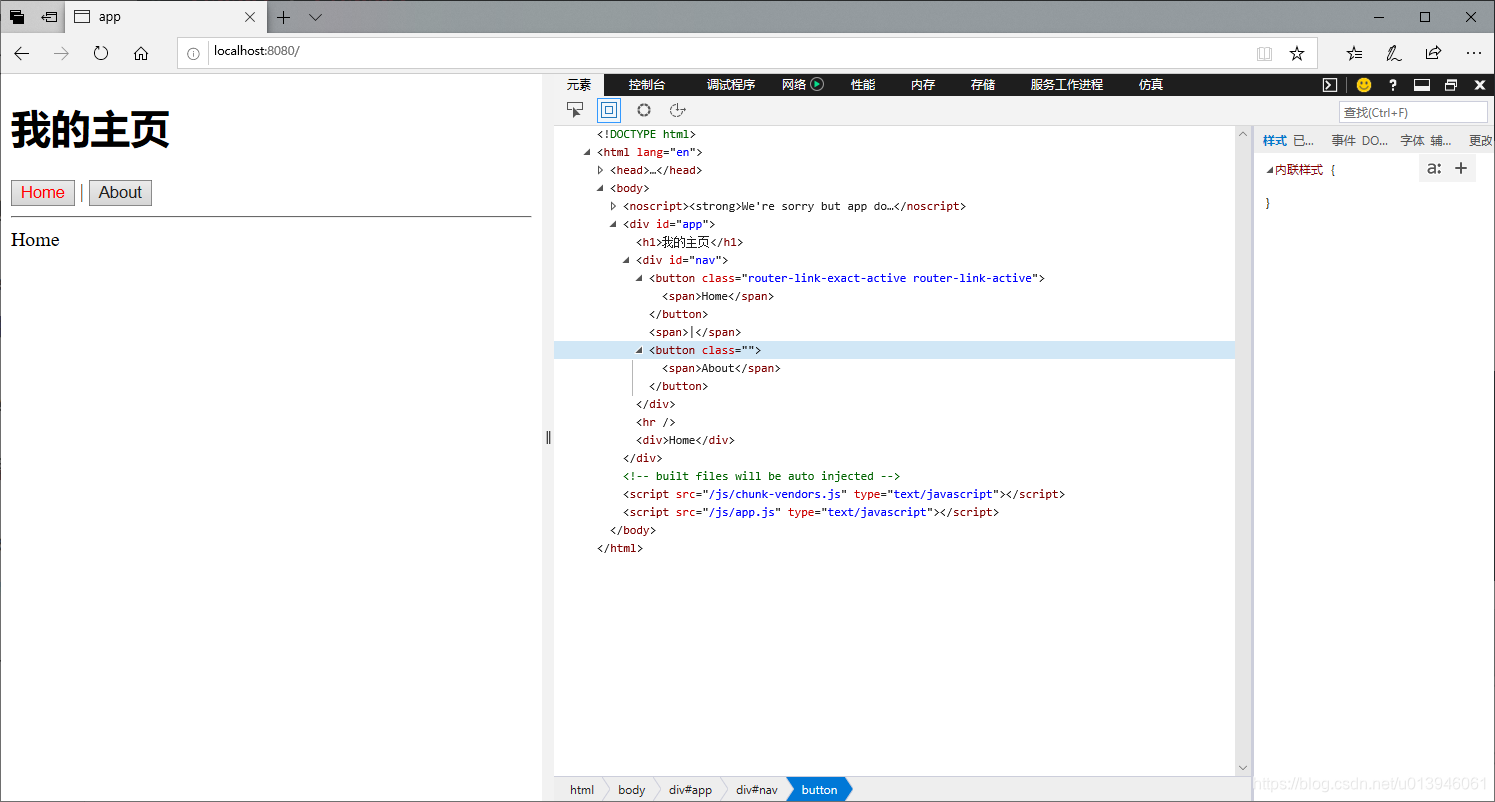Click the Home button on the page

[43, 193]
